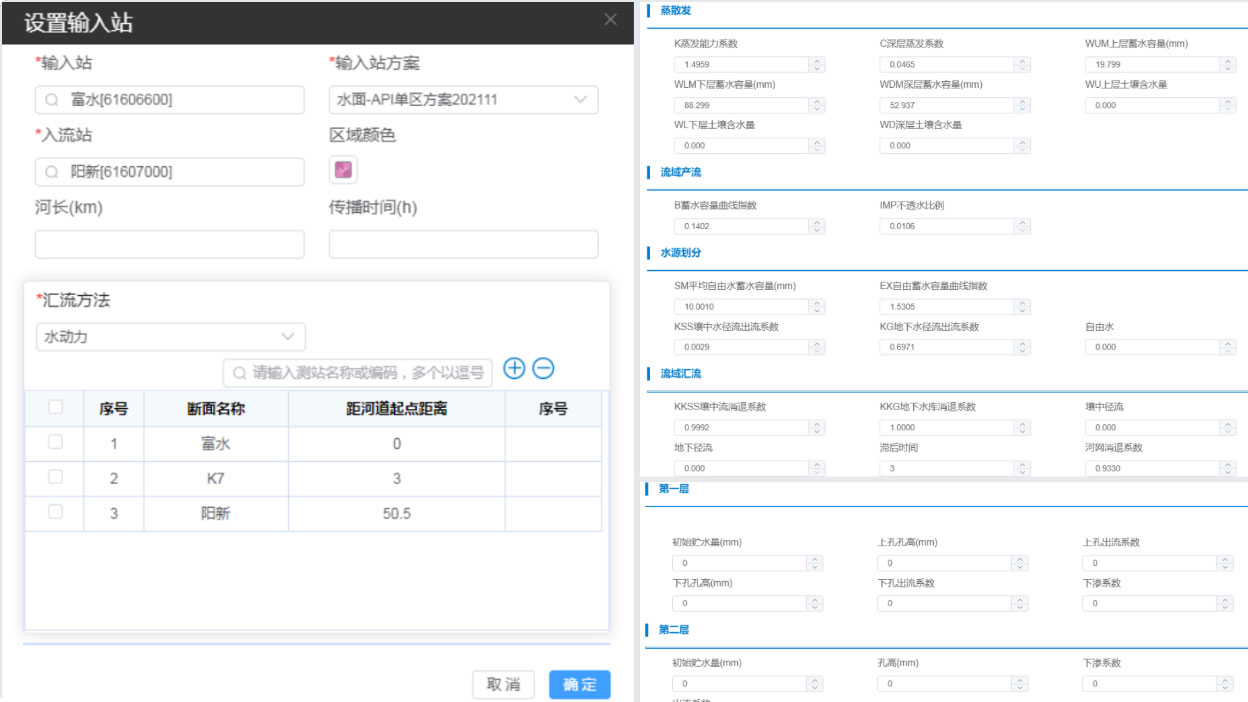This screenshot has height=702, width=1248.
Task: Close the 设置输入站 dialog with X
Action: (611, 20)
